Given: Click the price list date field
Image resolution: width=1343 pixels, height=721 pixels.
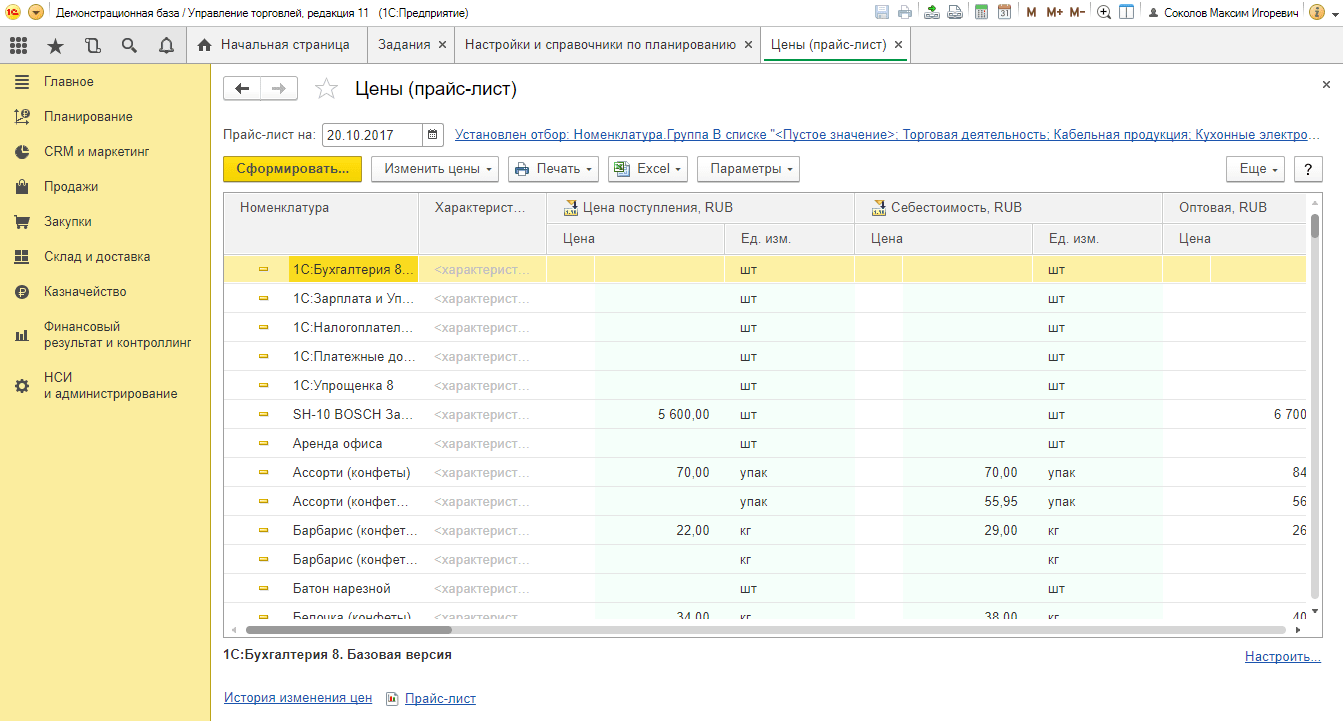Looking at the screenshot, I should tap(372, 134).
